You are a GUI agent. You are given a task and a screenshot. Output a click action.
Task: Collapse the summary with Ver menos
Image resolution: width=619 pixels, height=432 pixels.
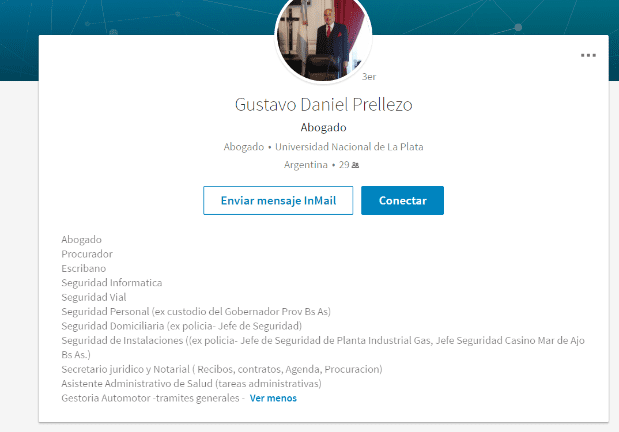273,398
